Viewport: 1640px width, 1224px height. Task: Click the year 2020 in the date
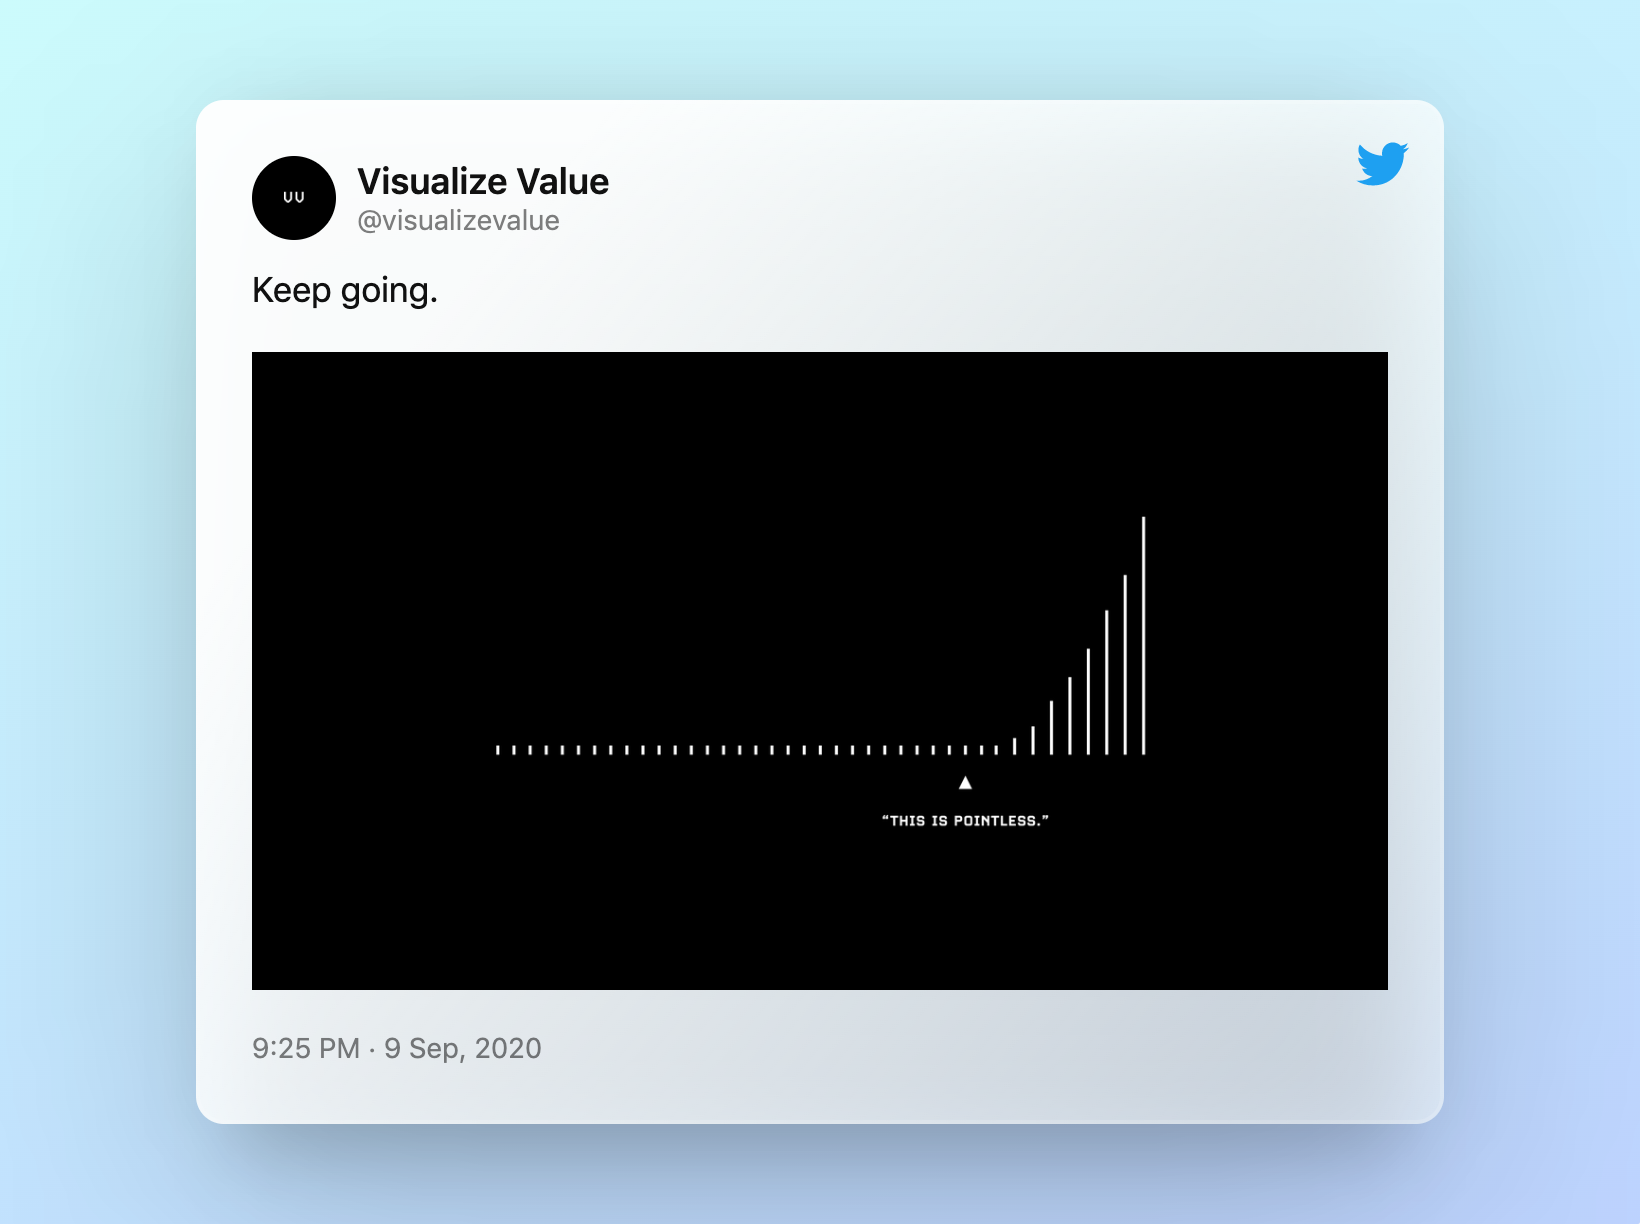pyautogui.click(x=508, y=1048)
